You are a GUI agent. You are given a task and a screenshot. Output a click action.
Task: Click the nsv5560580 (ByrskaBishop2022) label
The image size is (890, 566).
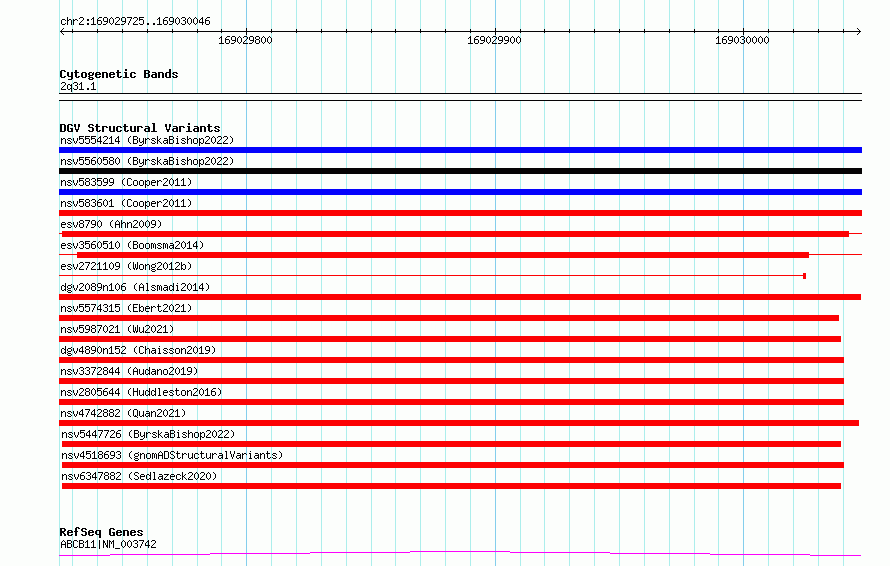tap(147, 161)
